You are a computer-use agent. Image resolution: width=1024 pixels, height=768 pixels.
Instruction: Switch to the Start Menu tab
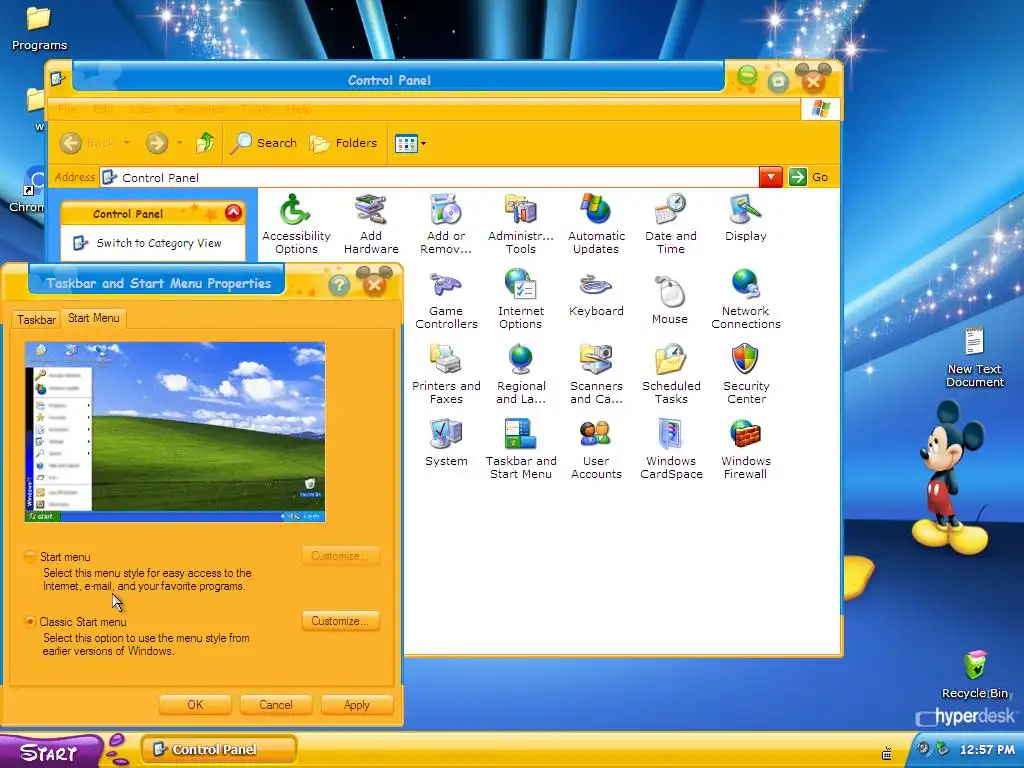93,318
